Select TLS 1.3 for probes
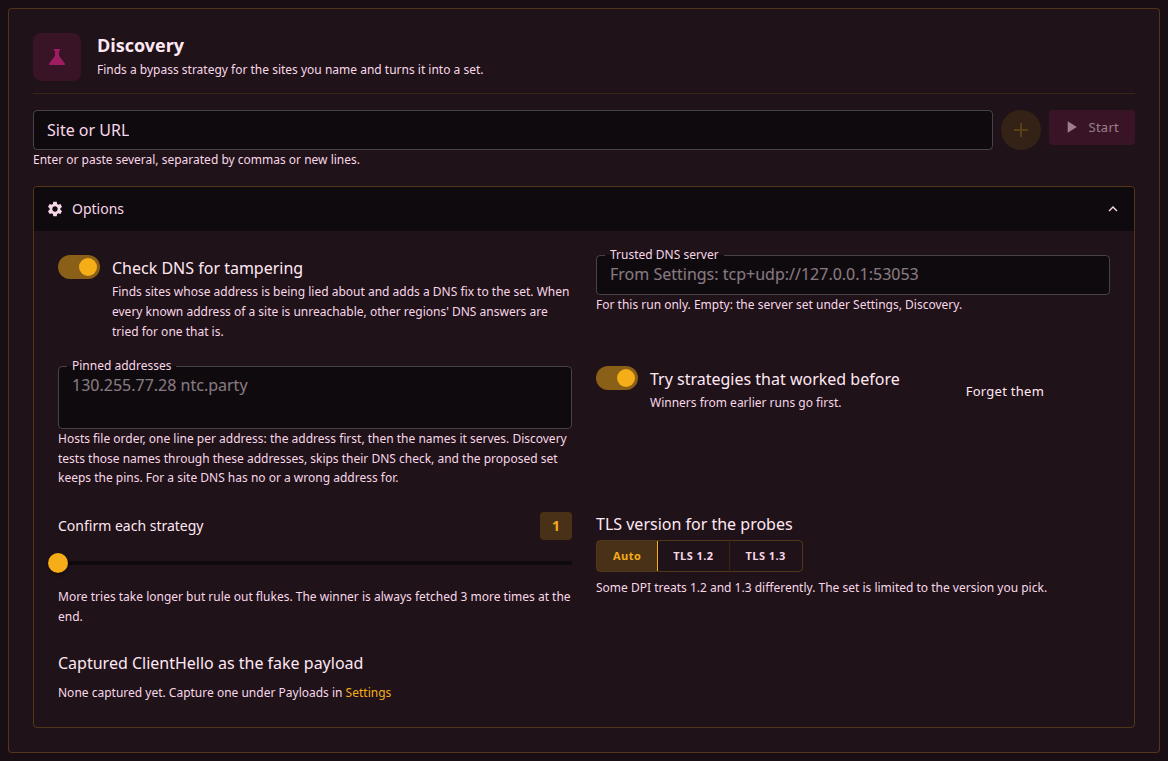This screenshot has height=761, width=1168. [x=765, y=555]
